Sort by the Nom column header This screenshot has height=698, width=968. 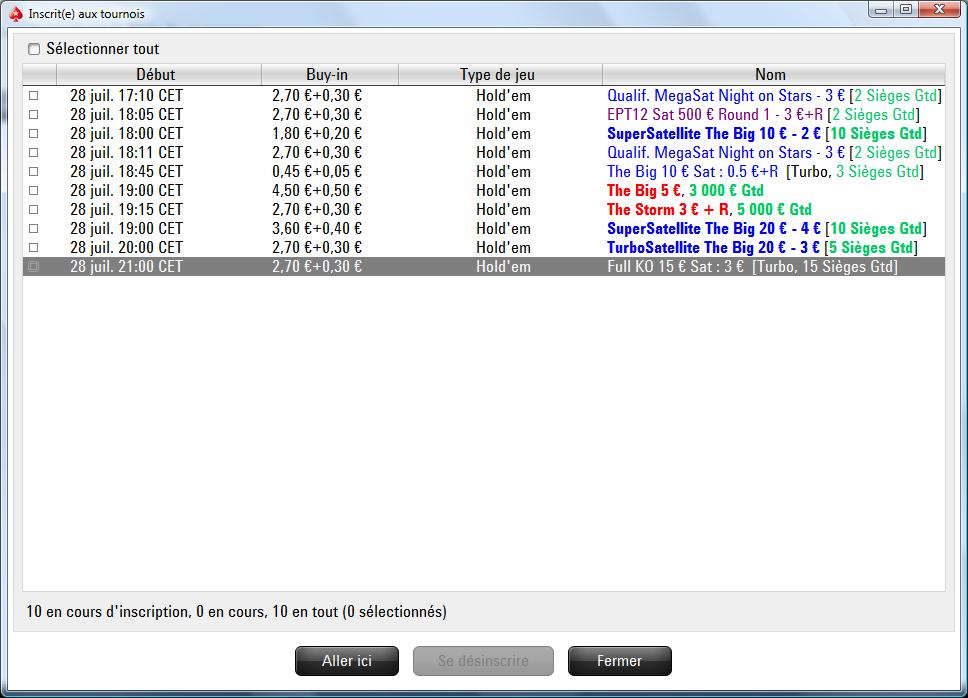pos(774,75)
